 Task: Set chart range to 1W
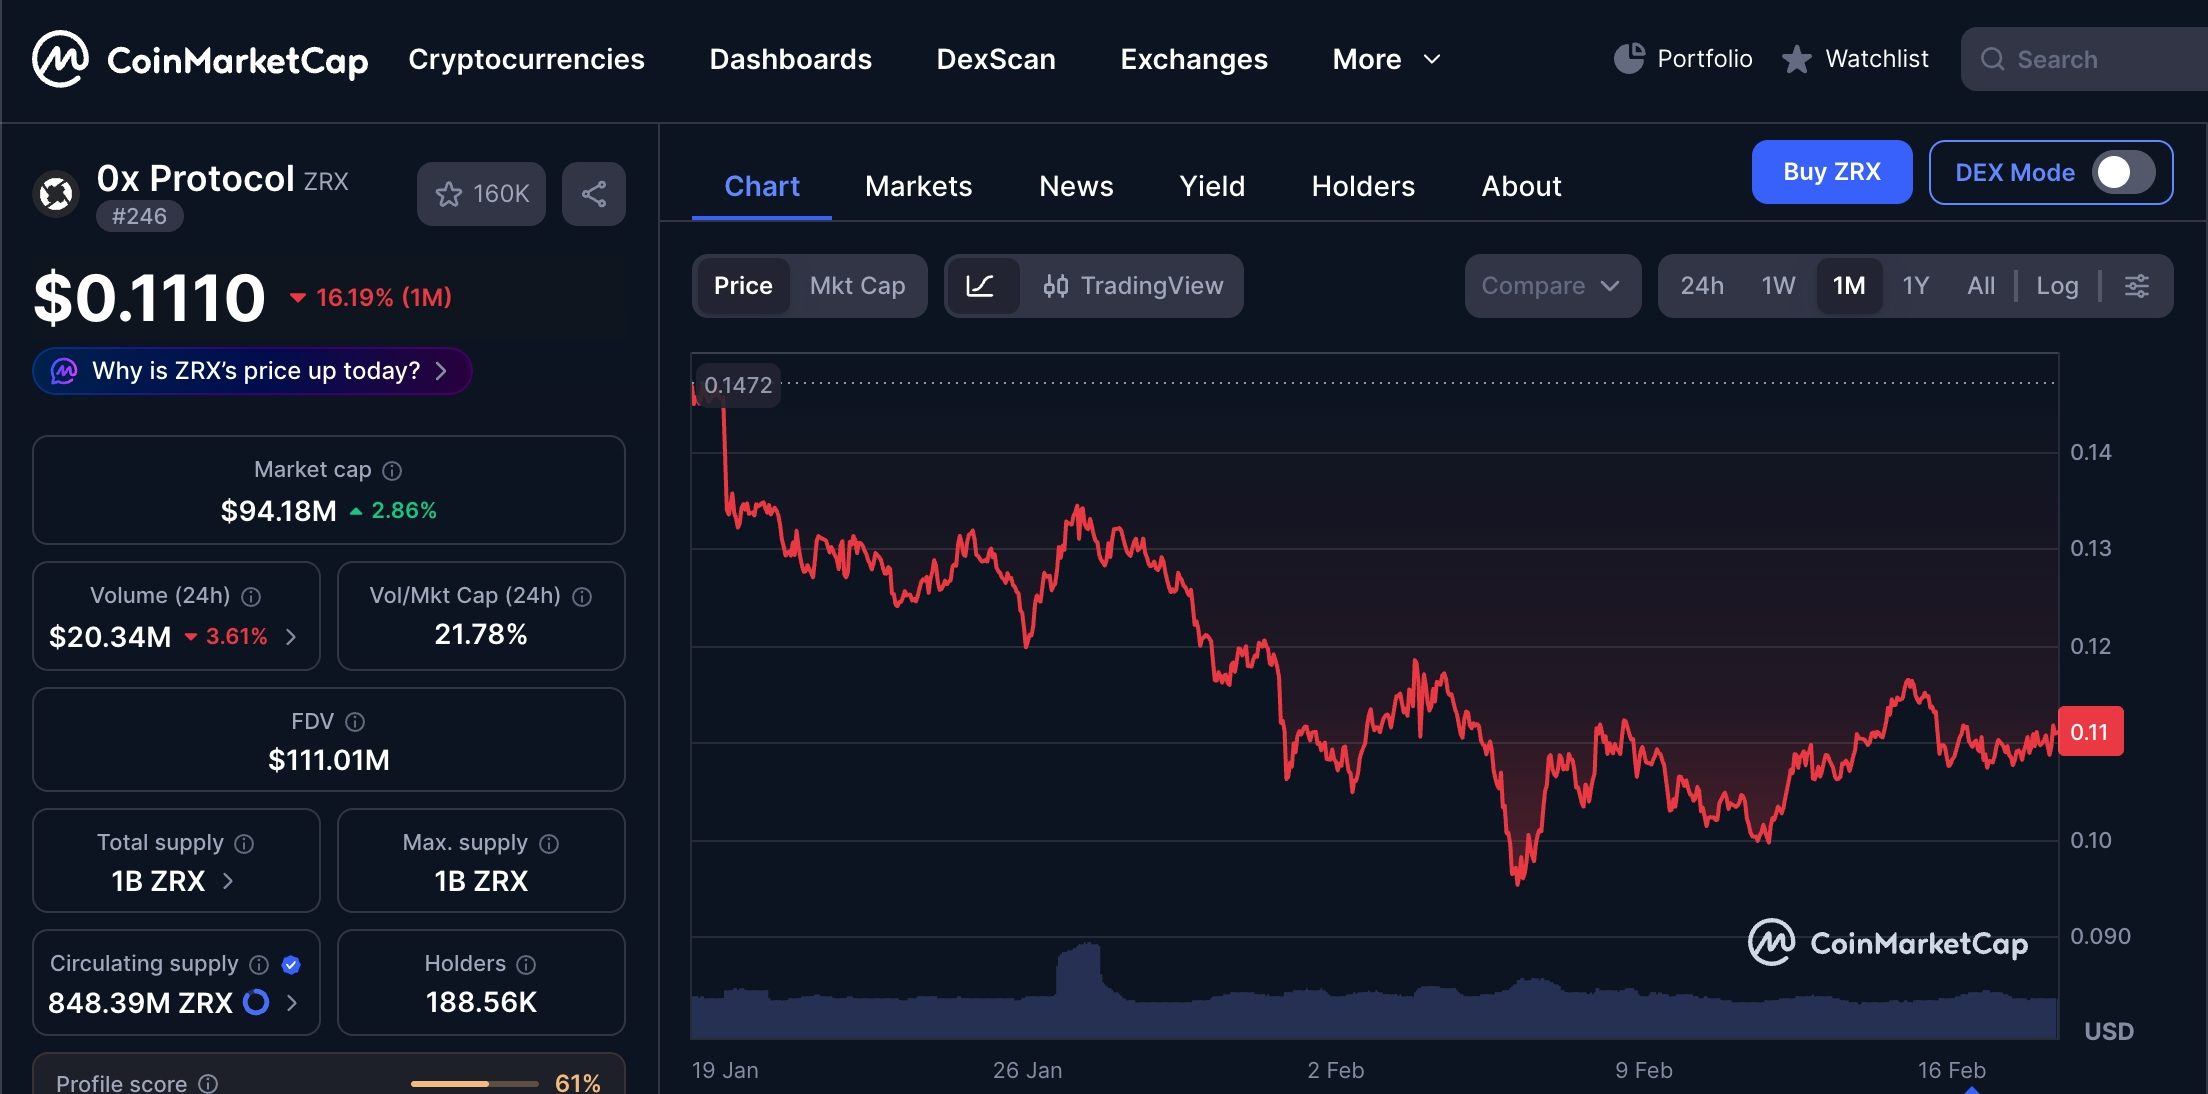(1778, 286)
